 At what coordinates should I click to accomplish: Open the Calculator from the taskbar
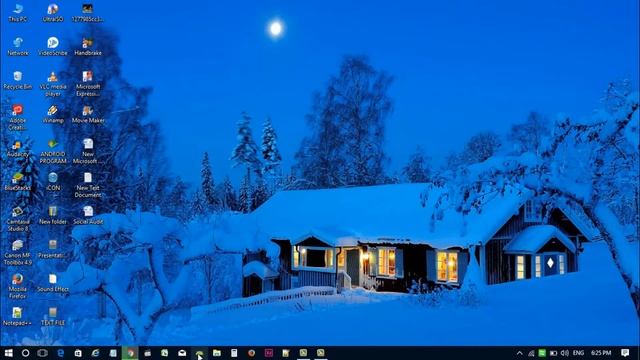[x=234, y=353]
